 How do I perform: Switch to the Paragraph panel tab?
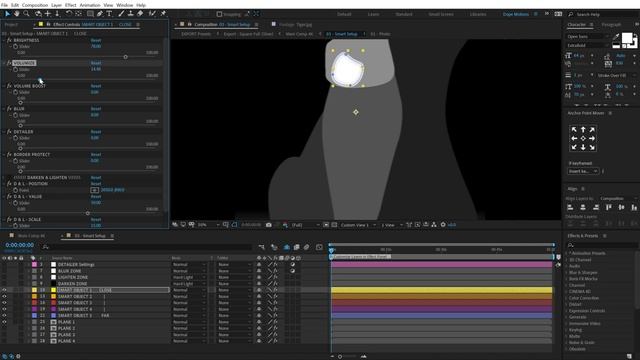[x=611, y=24]
